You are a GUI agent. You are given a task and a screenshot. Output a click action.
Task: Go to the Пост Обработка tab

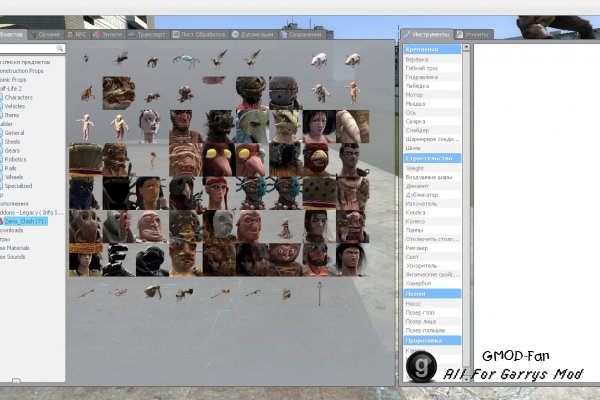tap(199, 34)
